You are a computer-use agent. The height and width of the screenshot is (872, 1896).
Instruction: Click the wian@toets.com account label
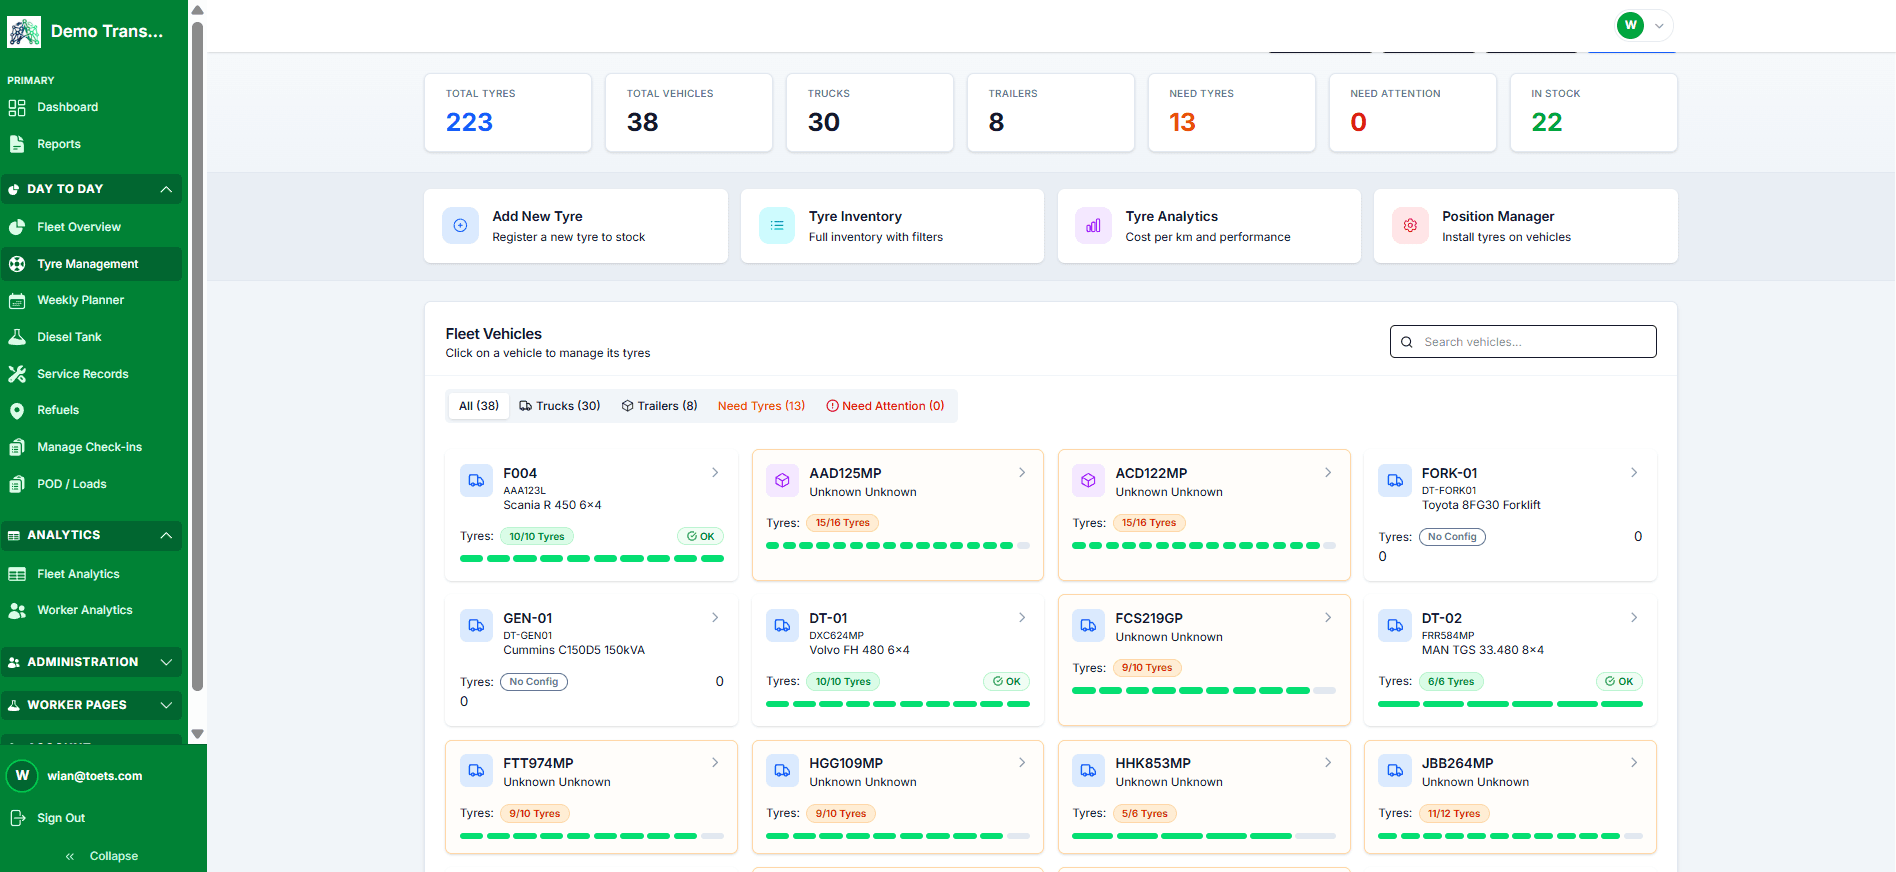point(95,776)
